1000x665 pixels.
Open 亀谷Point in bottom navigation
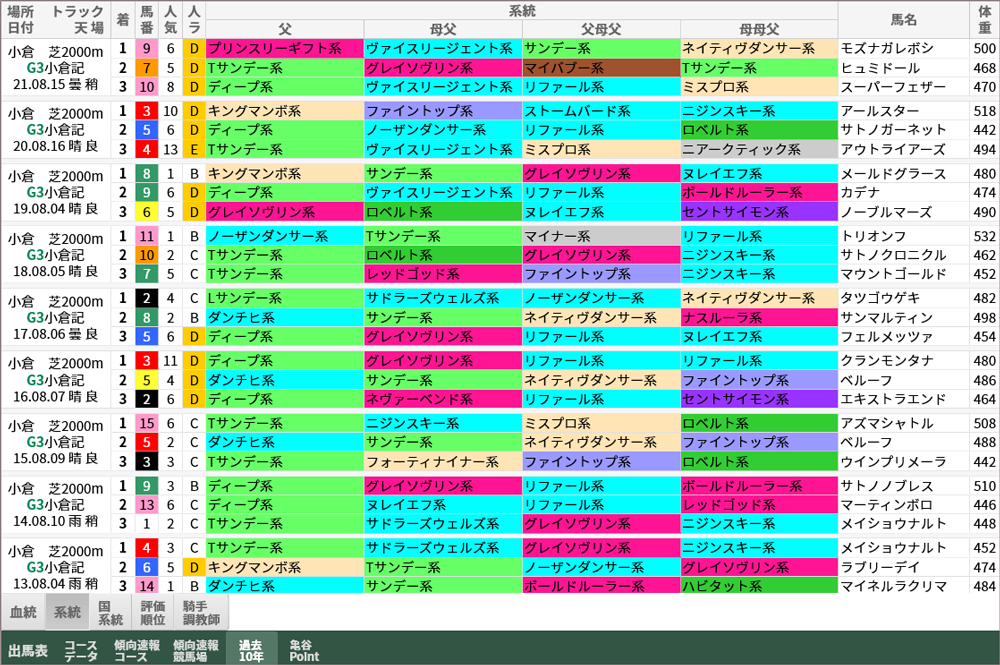click(x=304, y=650)
